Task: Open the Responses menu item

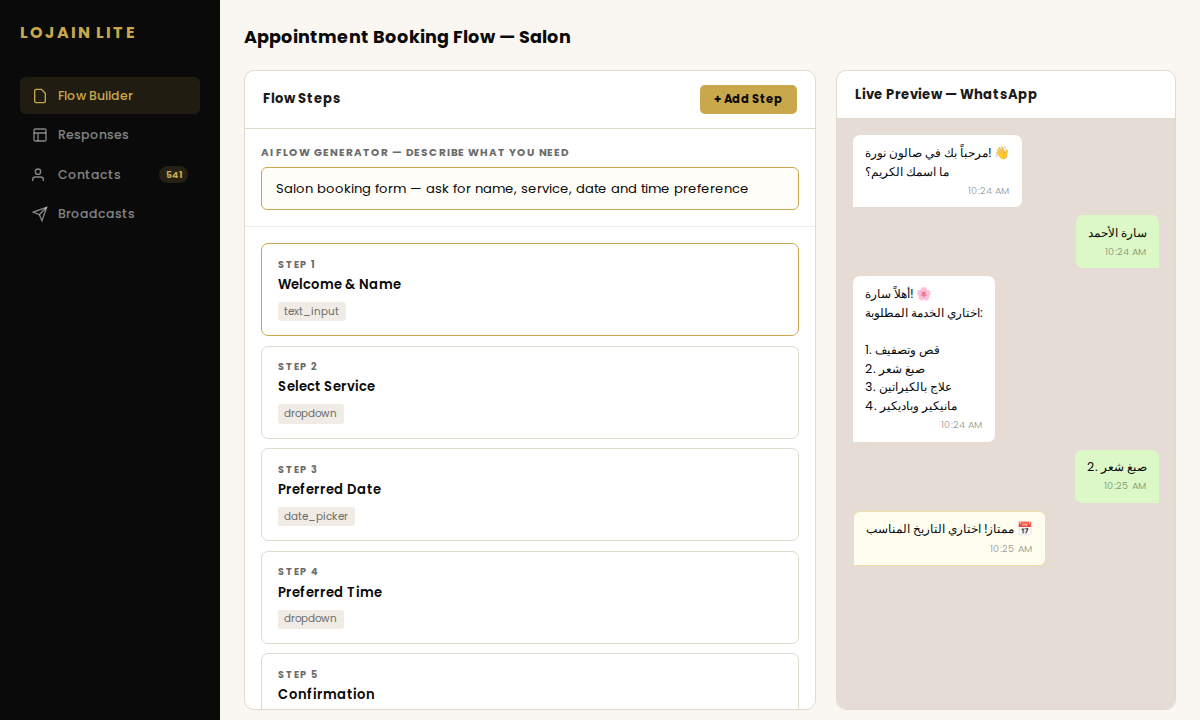Action: [x=93, y=135]
